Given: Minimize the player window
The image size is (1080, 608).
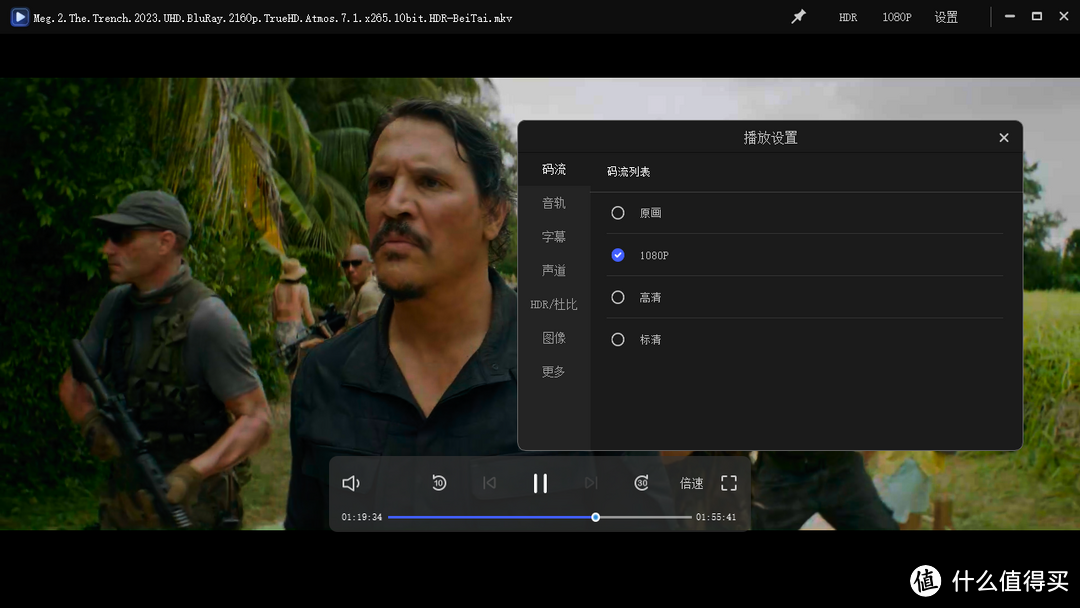Looking at the screenshot, I should tap(1010, 17).
